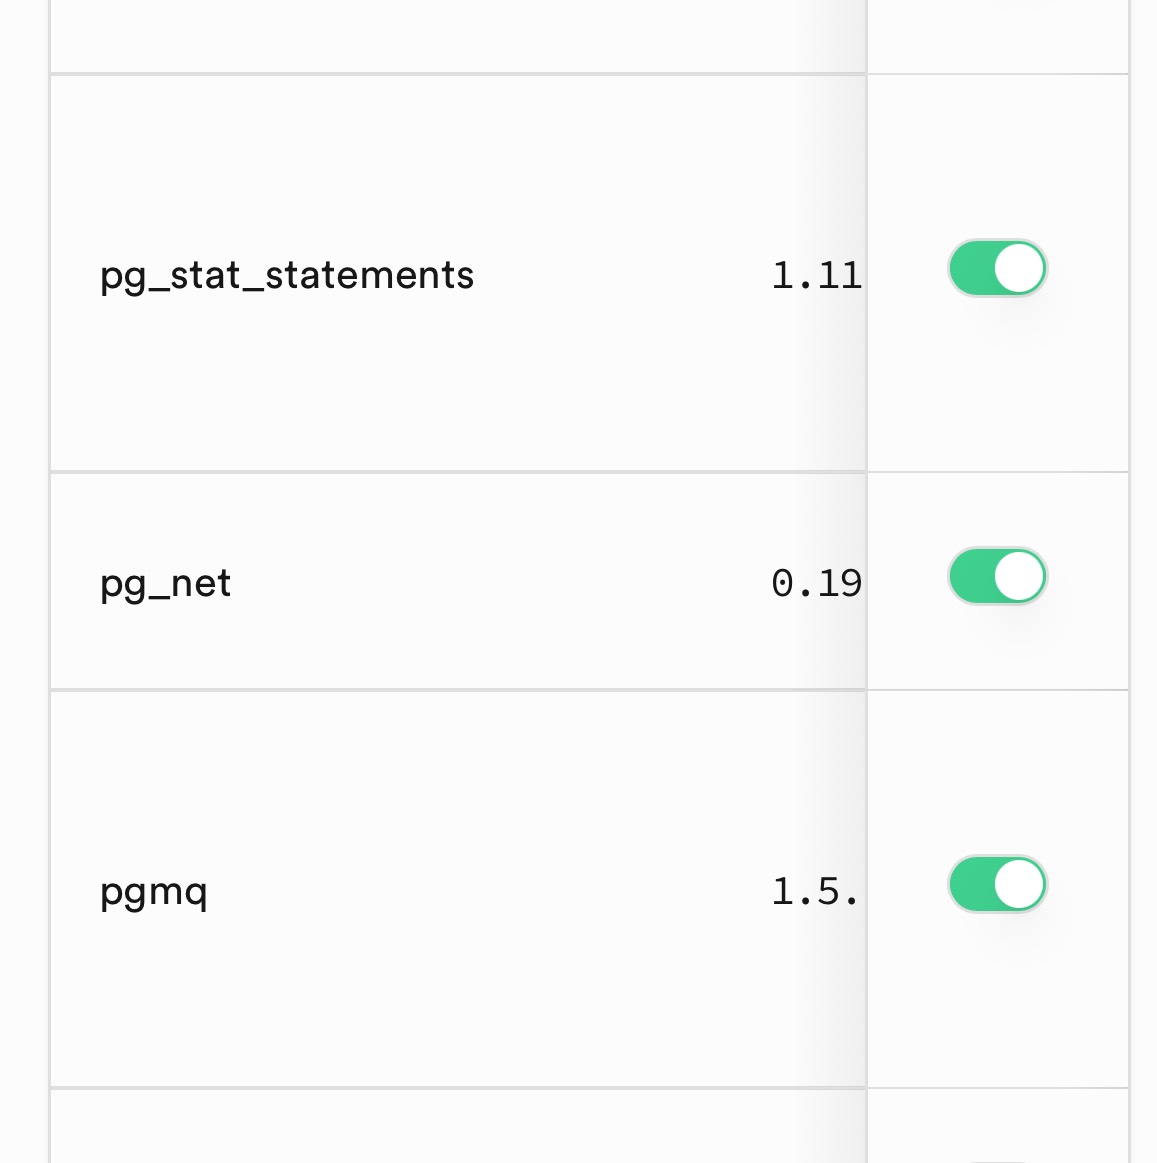Click empty toggle-column cell above pg_stat_statements switch
Image resolution: width=1157 pixels, height=1163 pixels.
pos(997,35)
